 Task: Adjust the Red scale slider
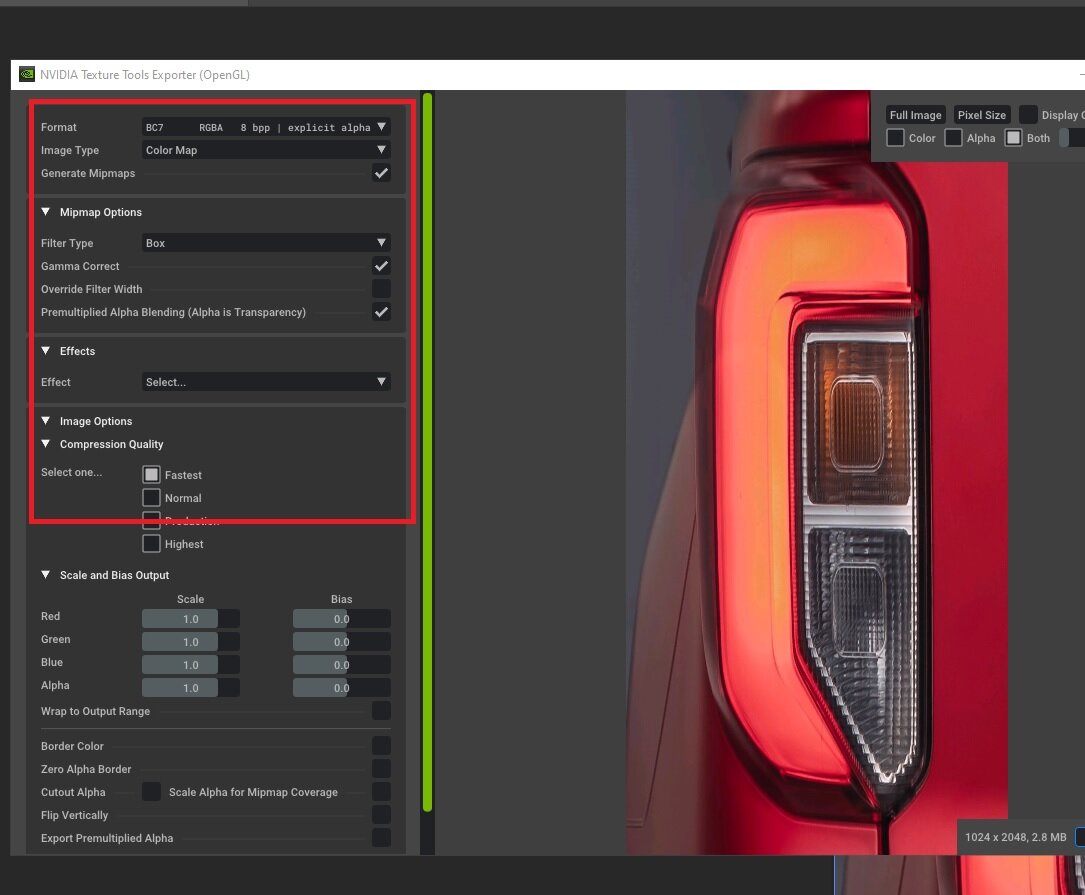pyautogui.click(x=190, y=619)
